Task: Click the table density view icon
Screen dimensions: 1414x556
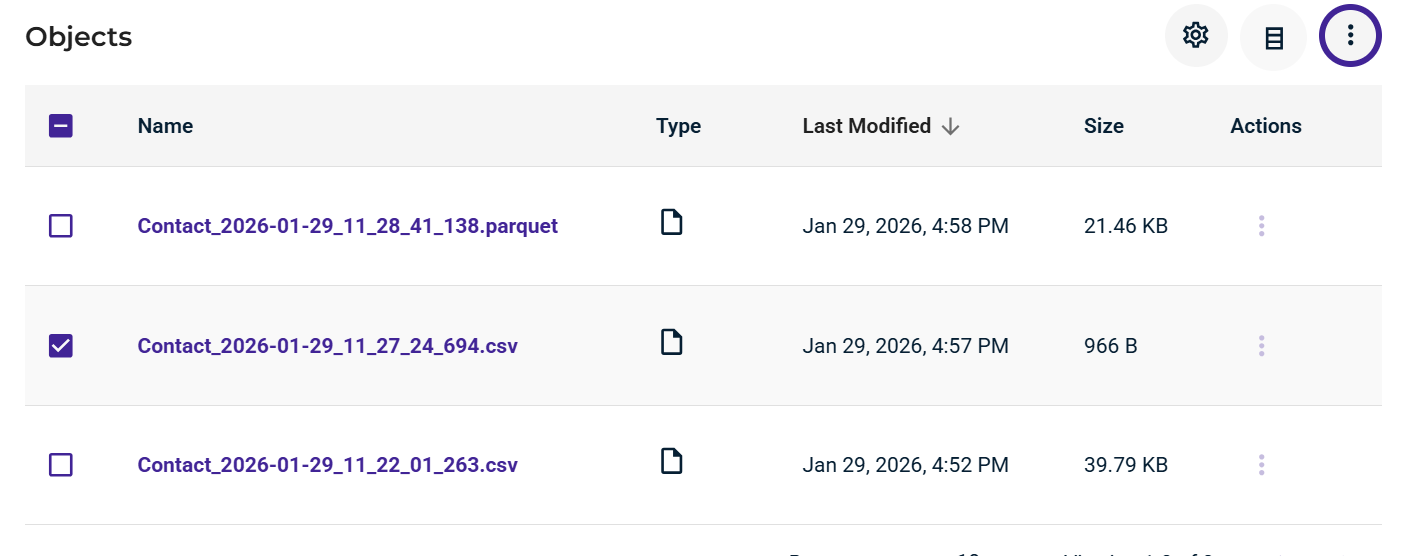Action: (x=1273, y=37)
